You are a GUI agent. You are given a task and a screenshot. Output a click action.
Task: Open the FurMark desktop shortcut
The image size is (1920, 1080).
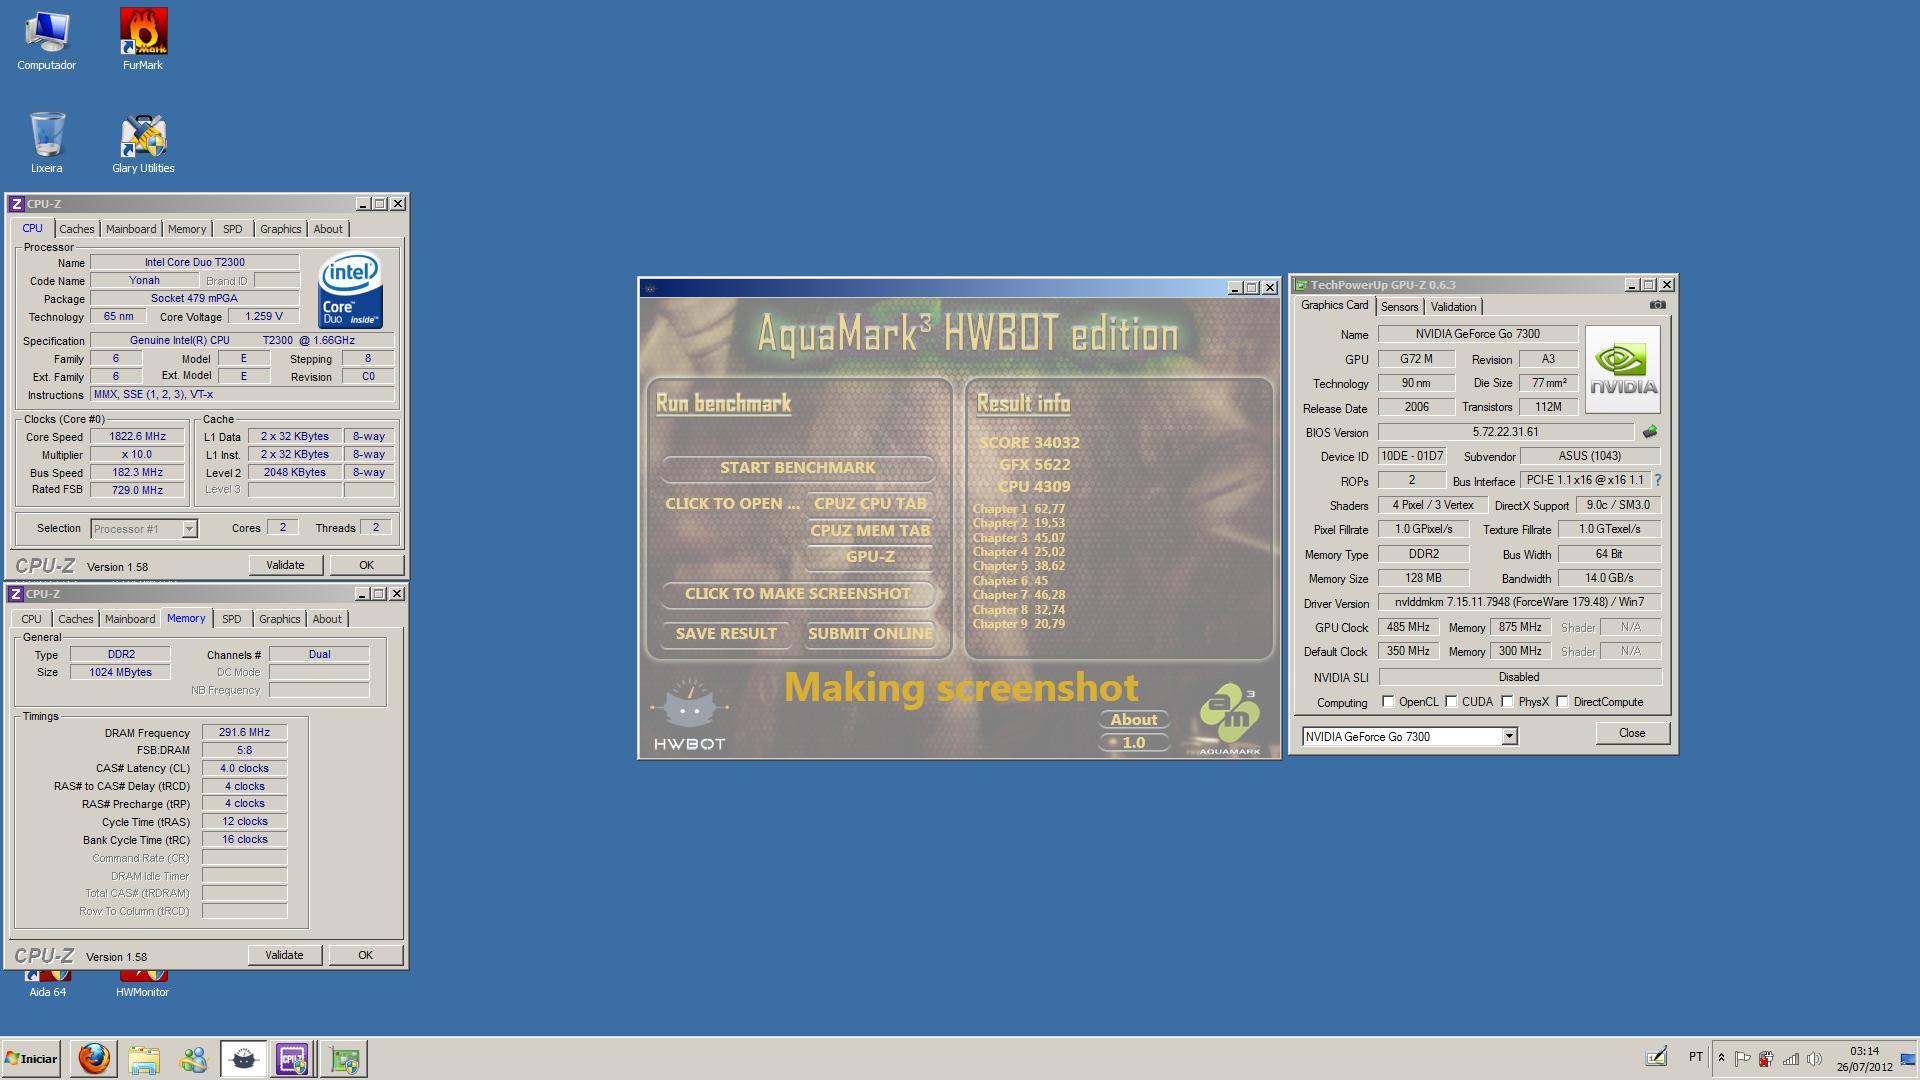(x=143, y=40)
